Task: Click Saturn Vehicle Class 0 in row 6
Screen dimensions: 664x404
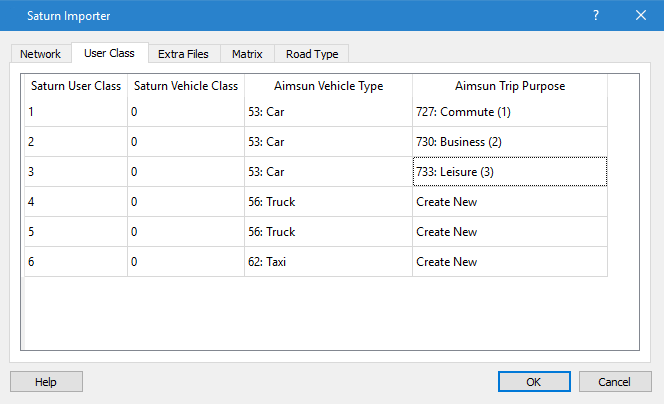Action: tap(186, 262)
